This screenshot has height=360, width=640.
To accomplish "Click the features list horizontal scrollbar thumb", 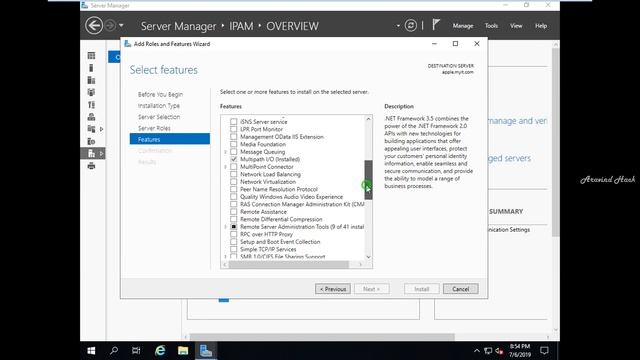I will (x=289, y=264).
